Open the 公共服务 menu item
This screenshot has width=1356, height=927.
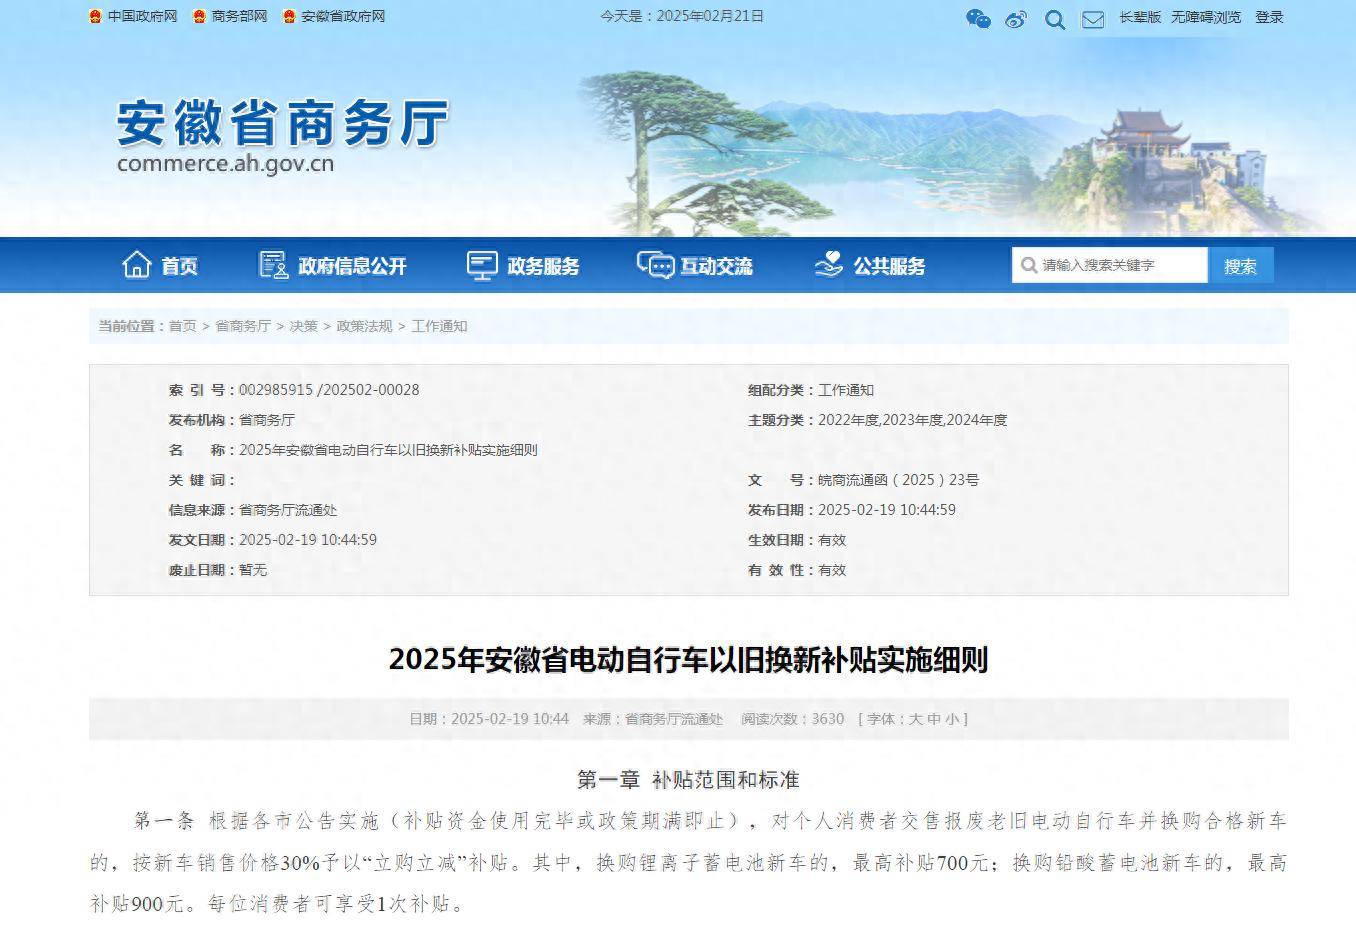(x=889, y=266)
